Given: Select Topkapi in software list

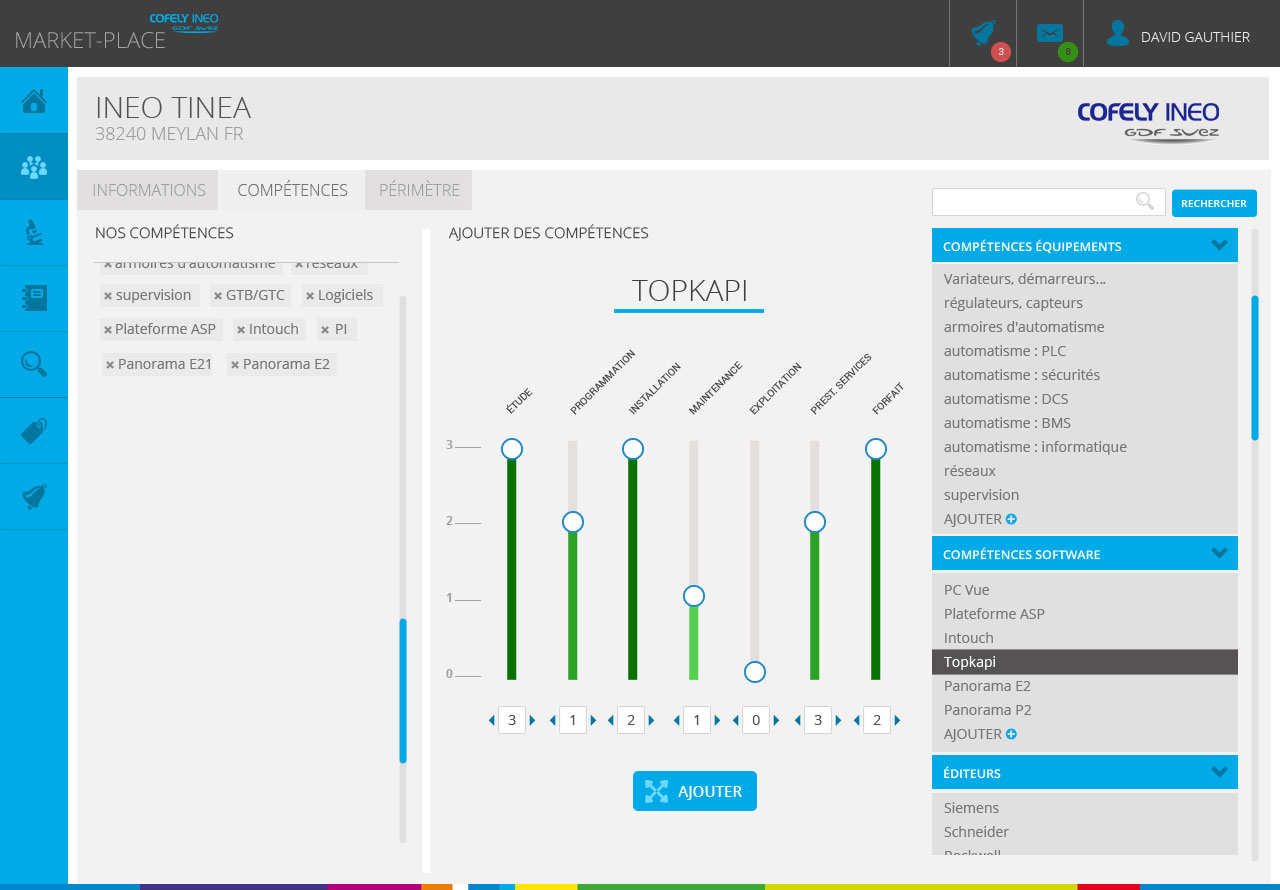Looking at the screenshot, I should (x=1085, y=662).
